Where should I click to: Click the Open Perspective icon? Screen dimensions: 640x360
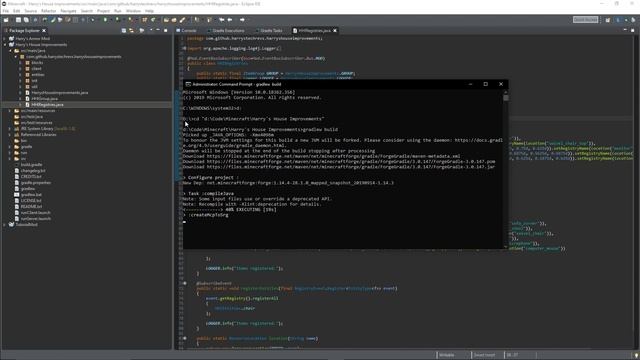pyautogui.click(x=608, y=20)
